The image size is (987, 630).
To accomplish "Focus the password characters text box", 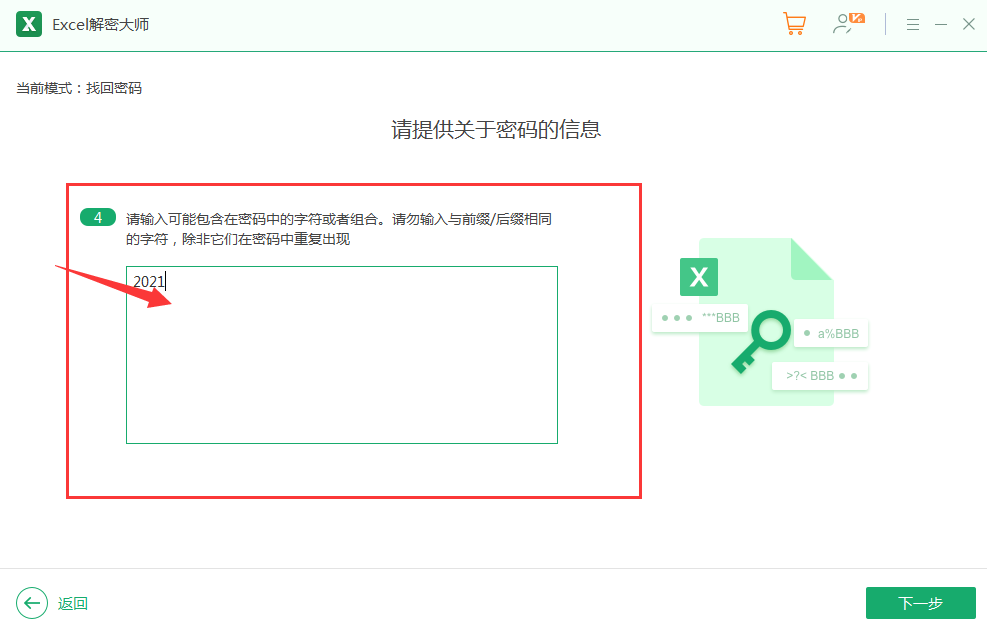I will coord(342,355).
